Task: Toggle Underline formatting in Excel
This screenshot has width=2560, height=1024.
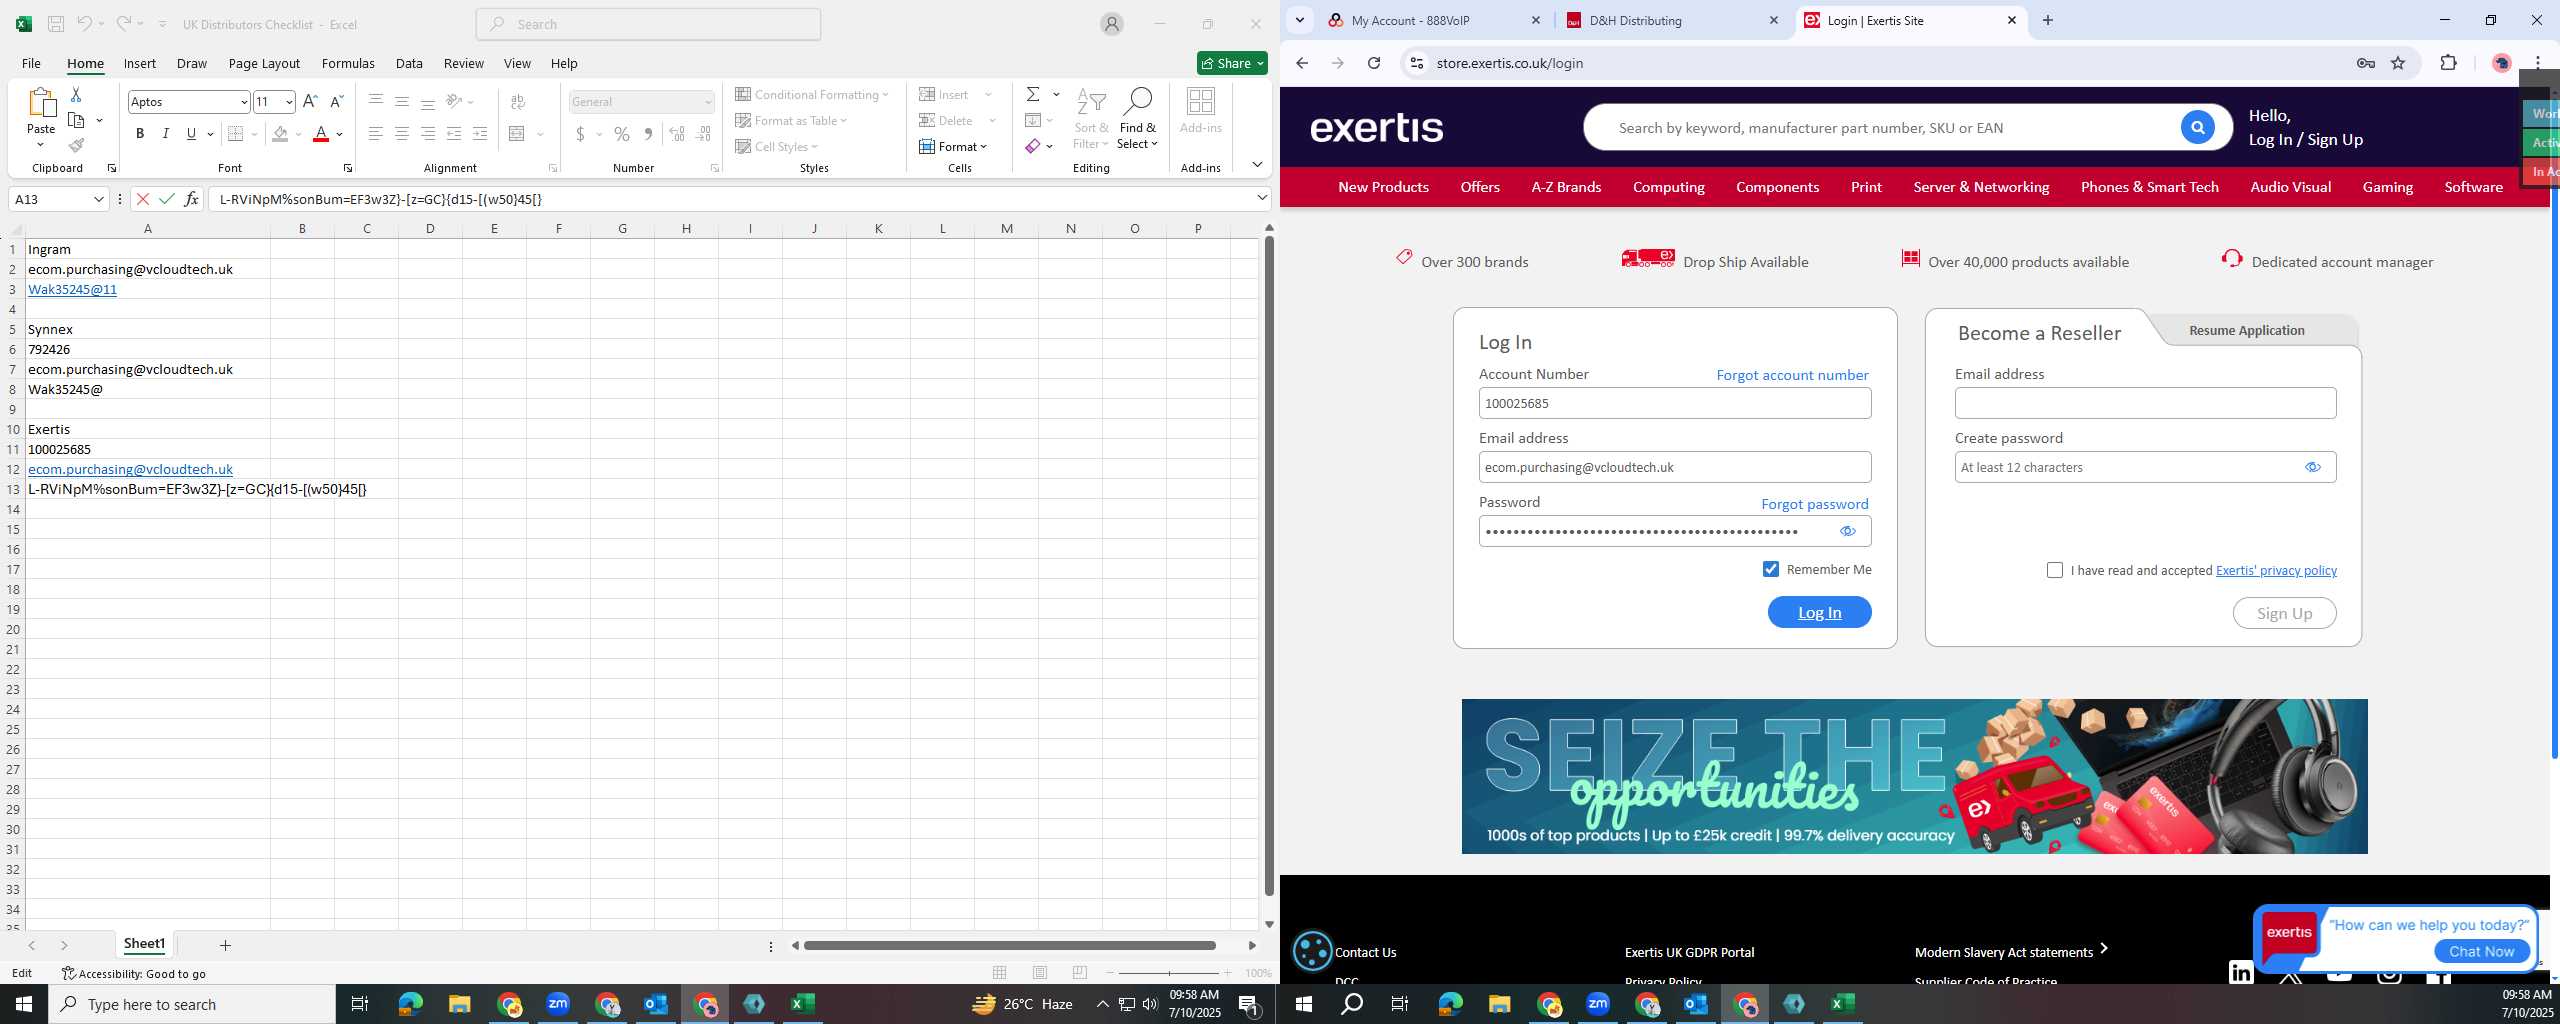Action: (x=191, y=134)
